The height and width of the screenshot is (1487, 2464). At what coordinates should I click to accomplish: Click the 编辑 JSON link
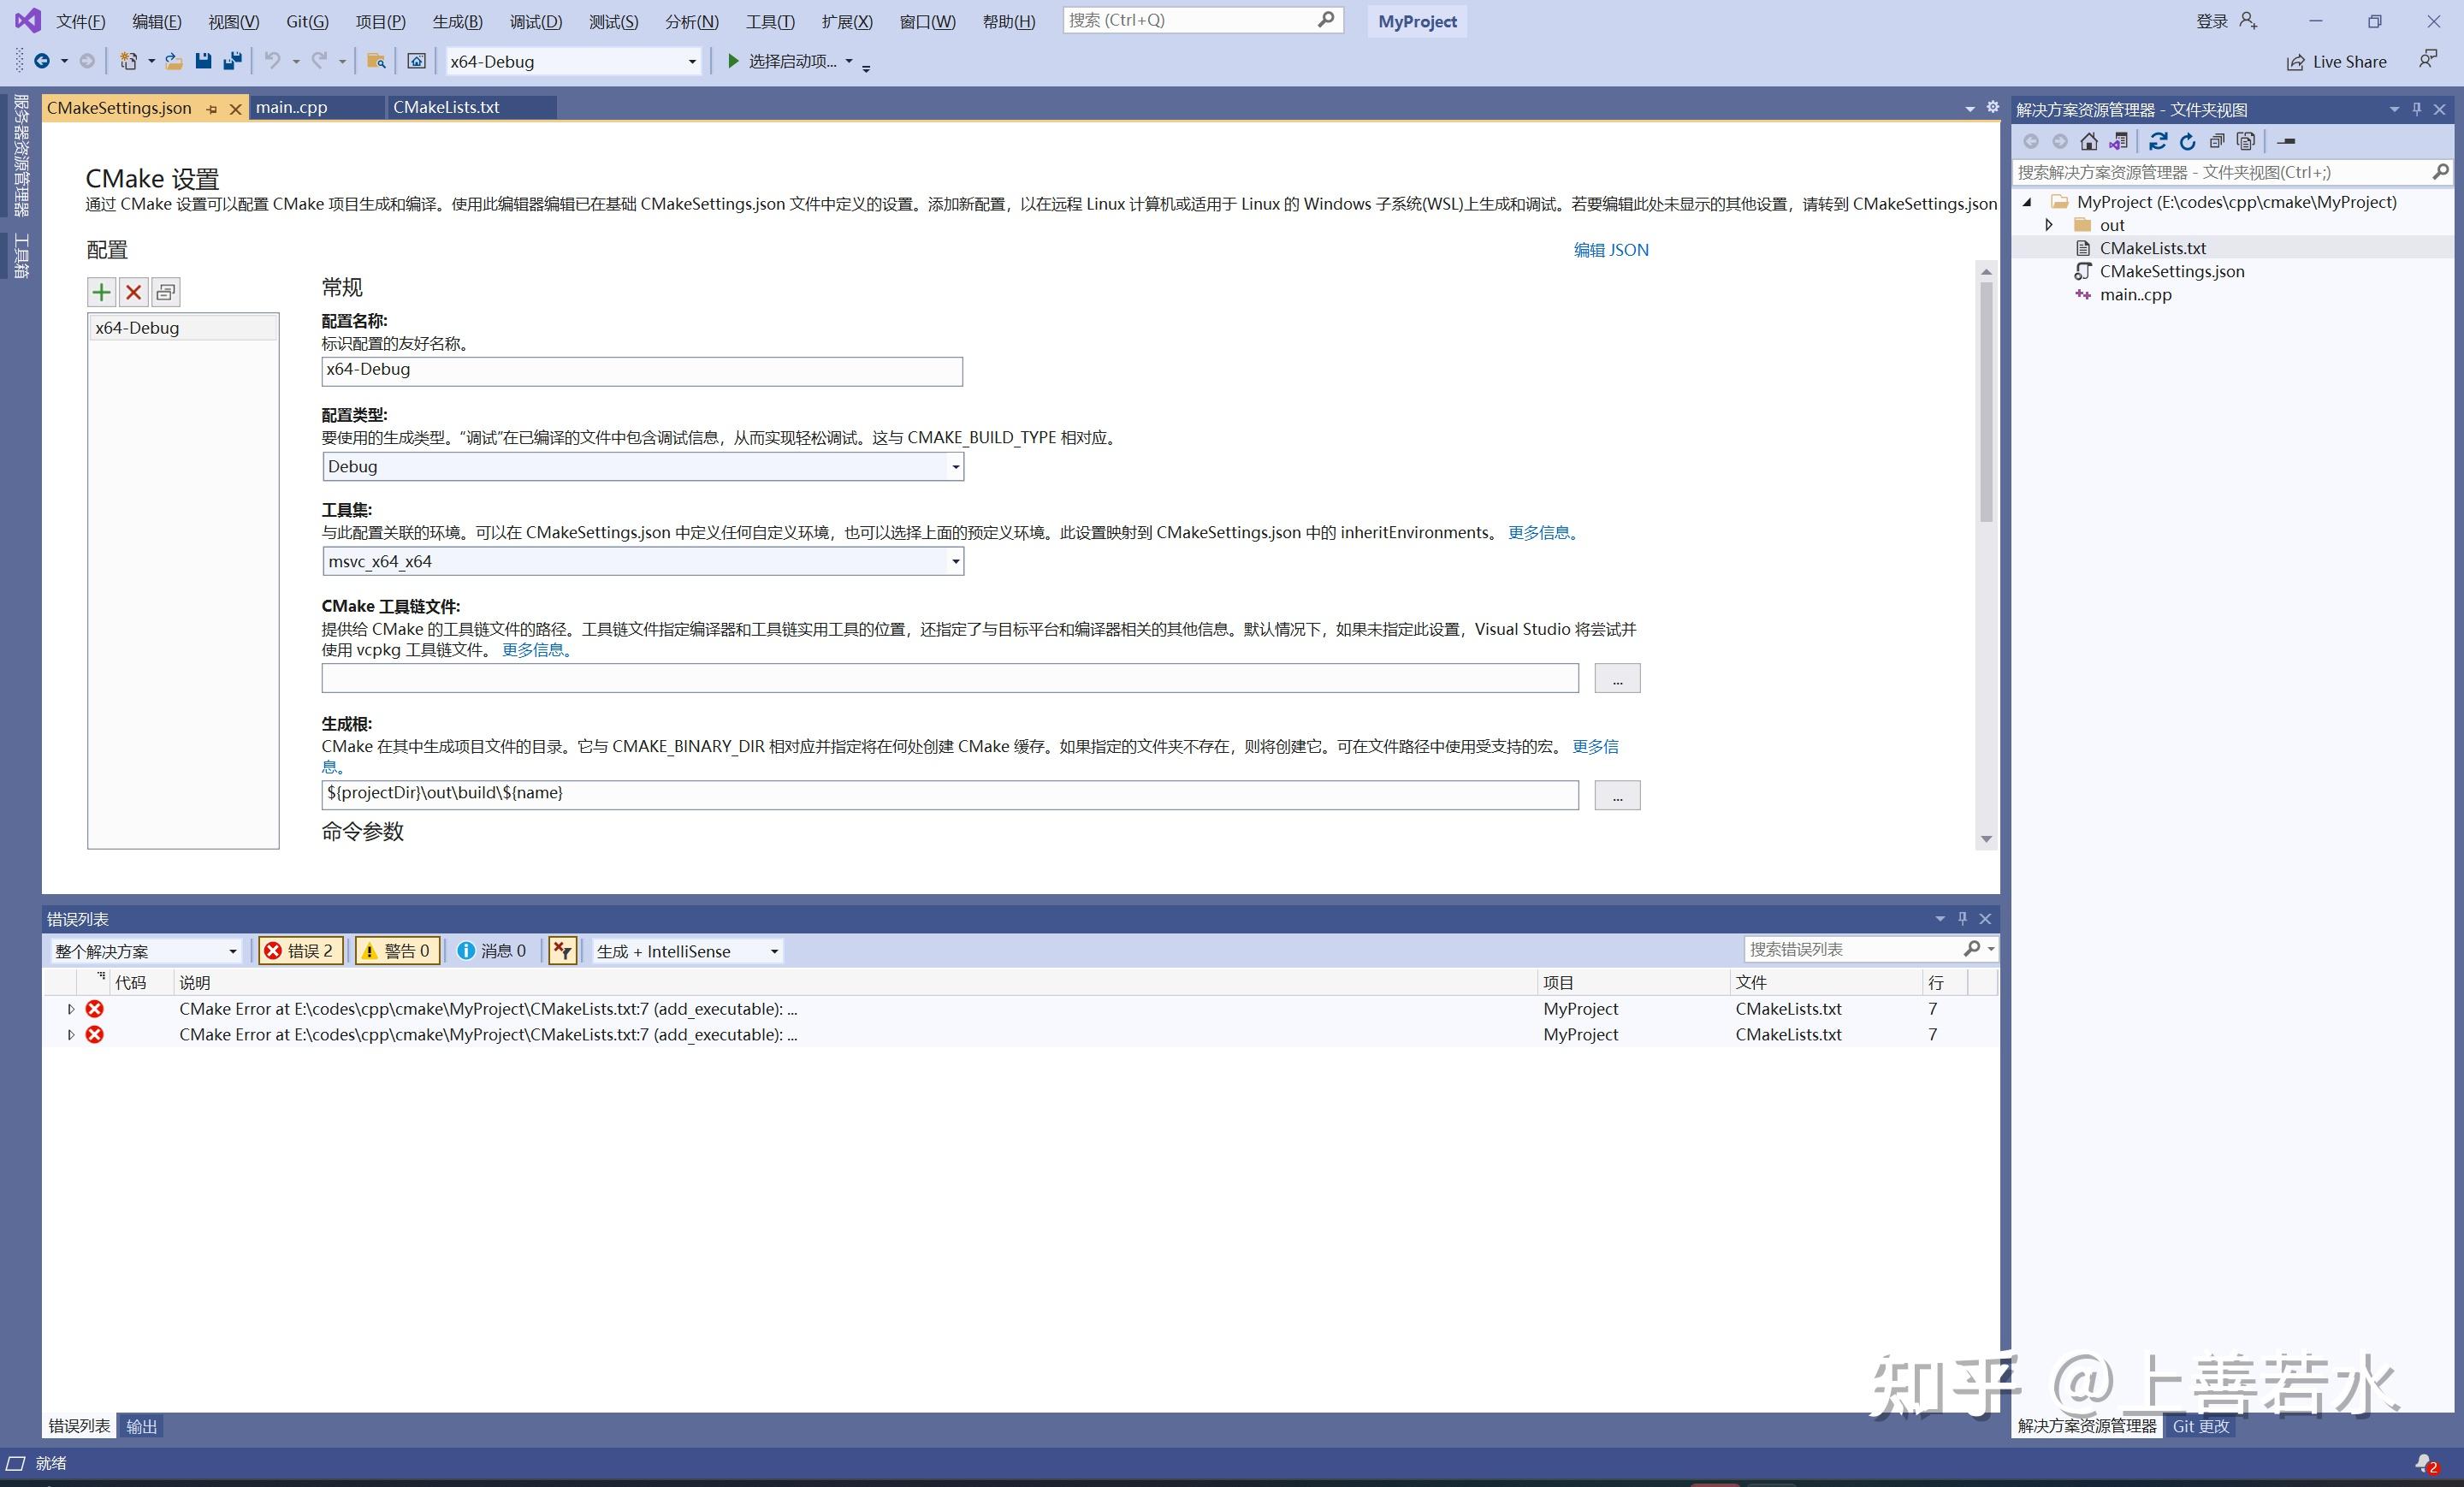pos(1611,250)
